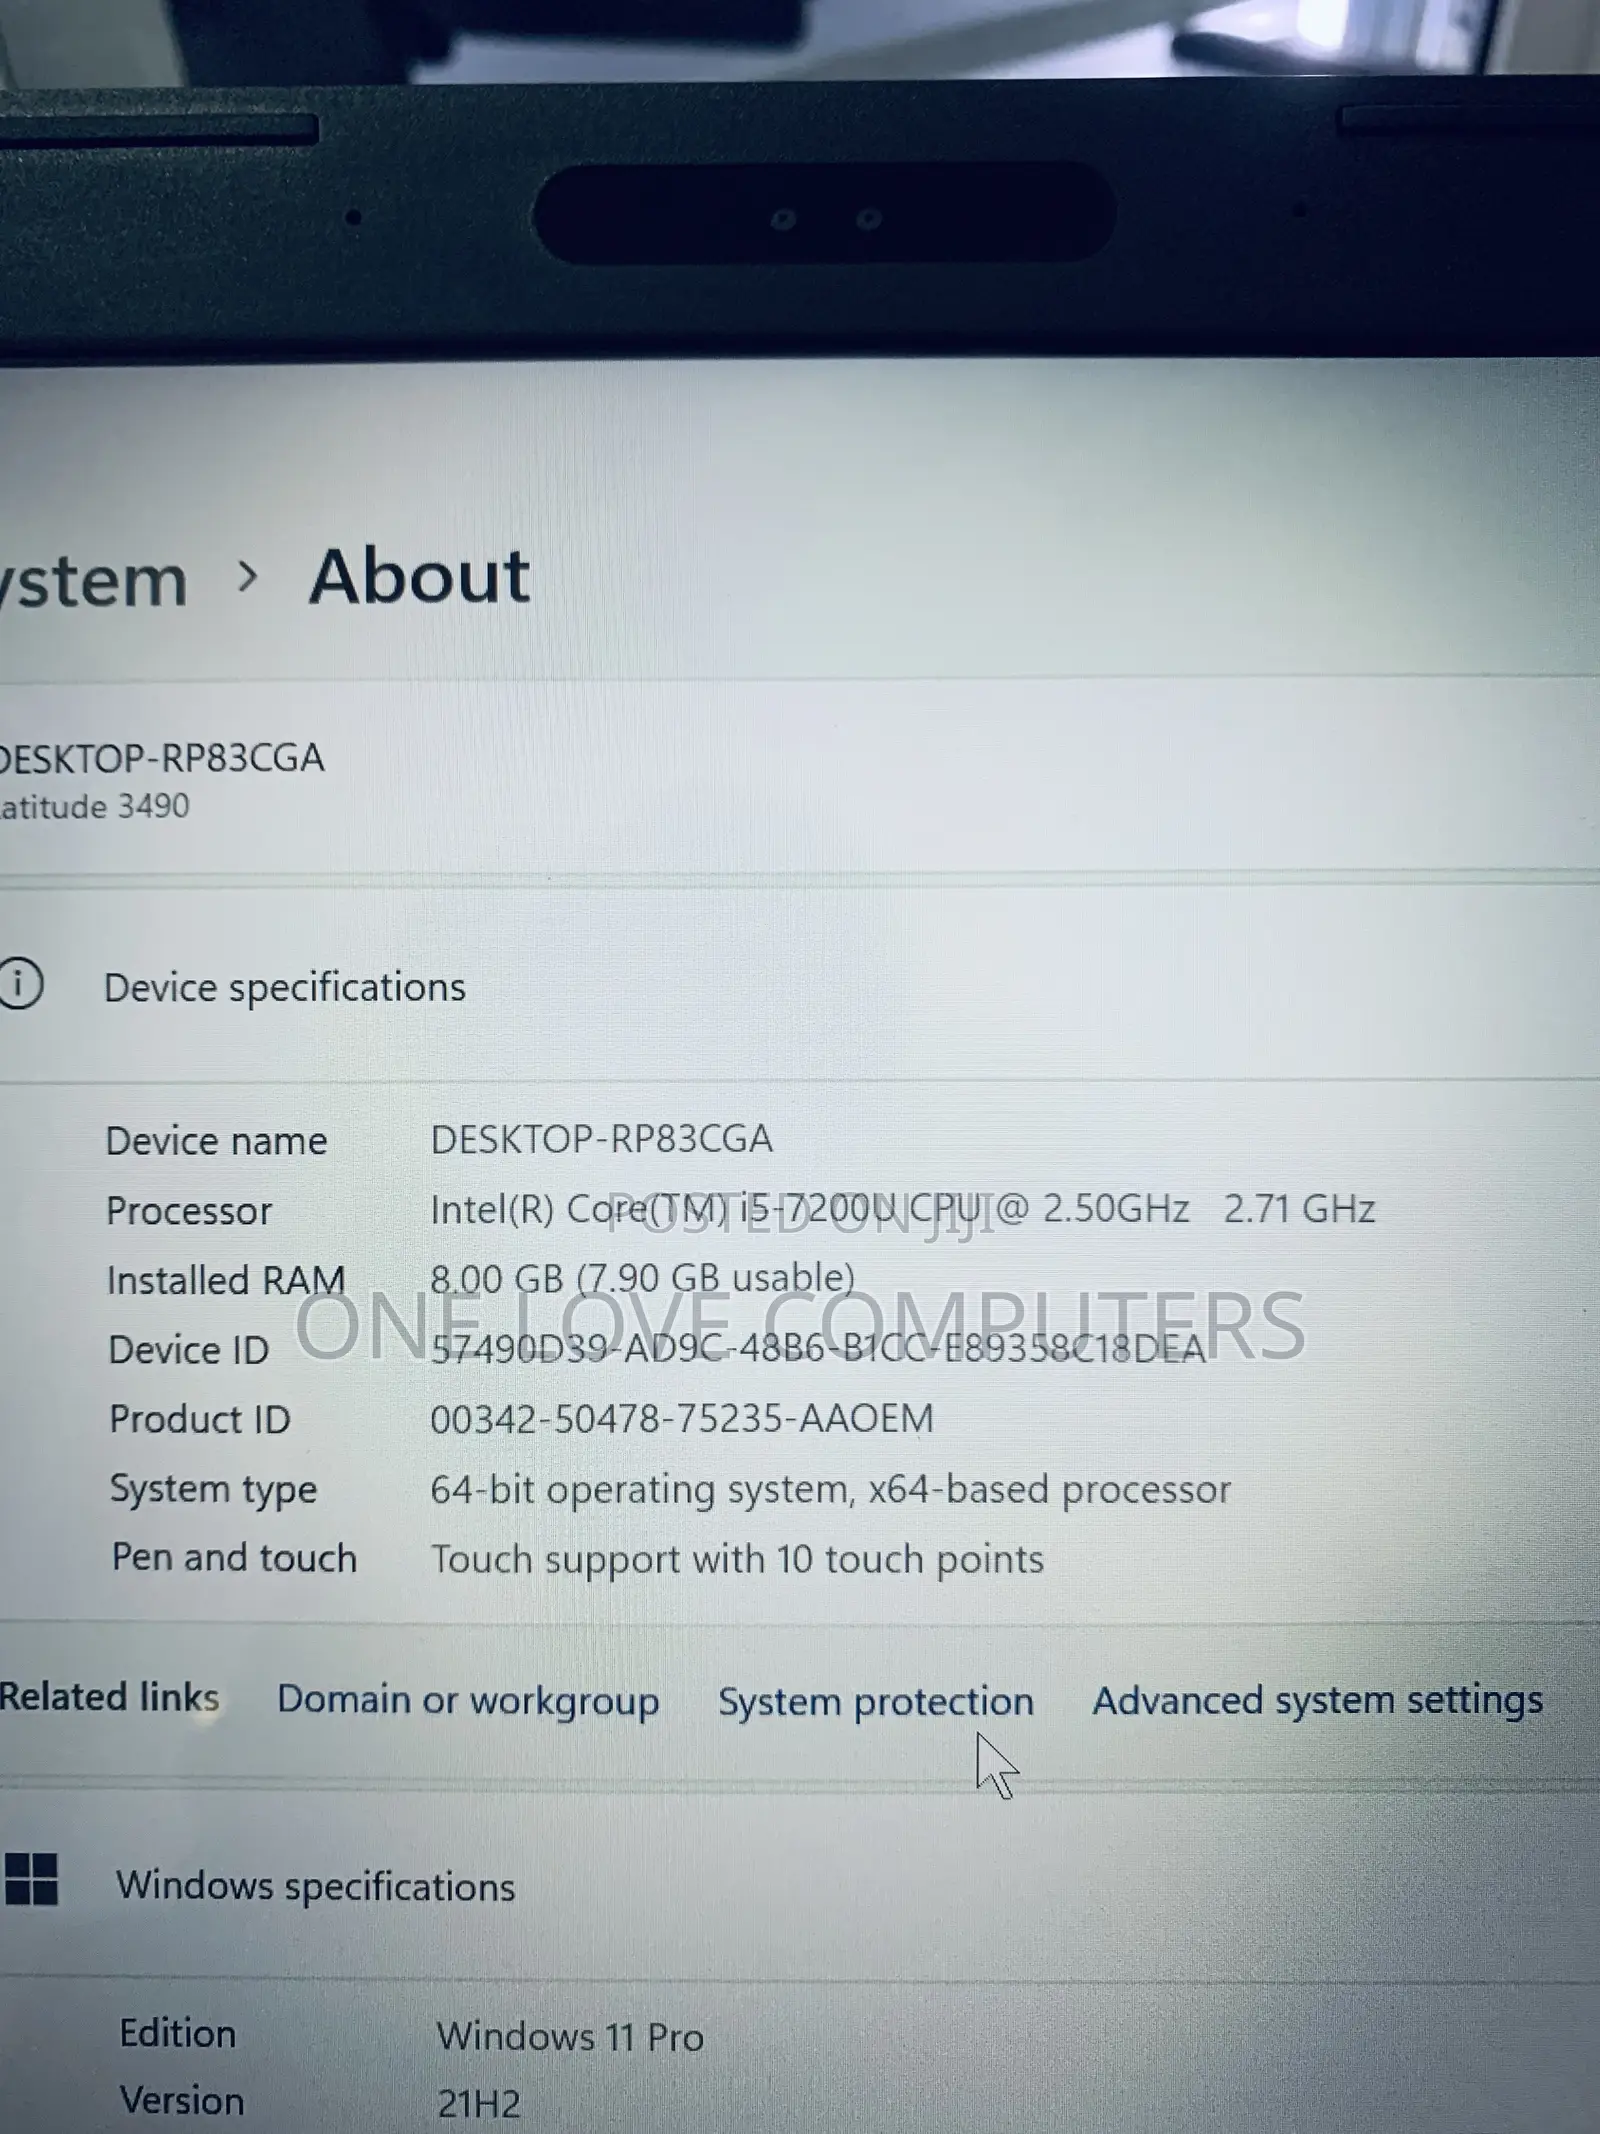Screen dimensions: 1600x2134
Task: Click the Pen and touch support text
Action: coord(737,1560)
